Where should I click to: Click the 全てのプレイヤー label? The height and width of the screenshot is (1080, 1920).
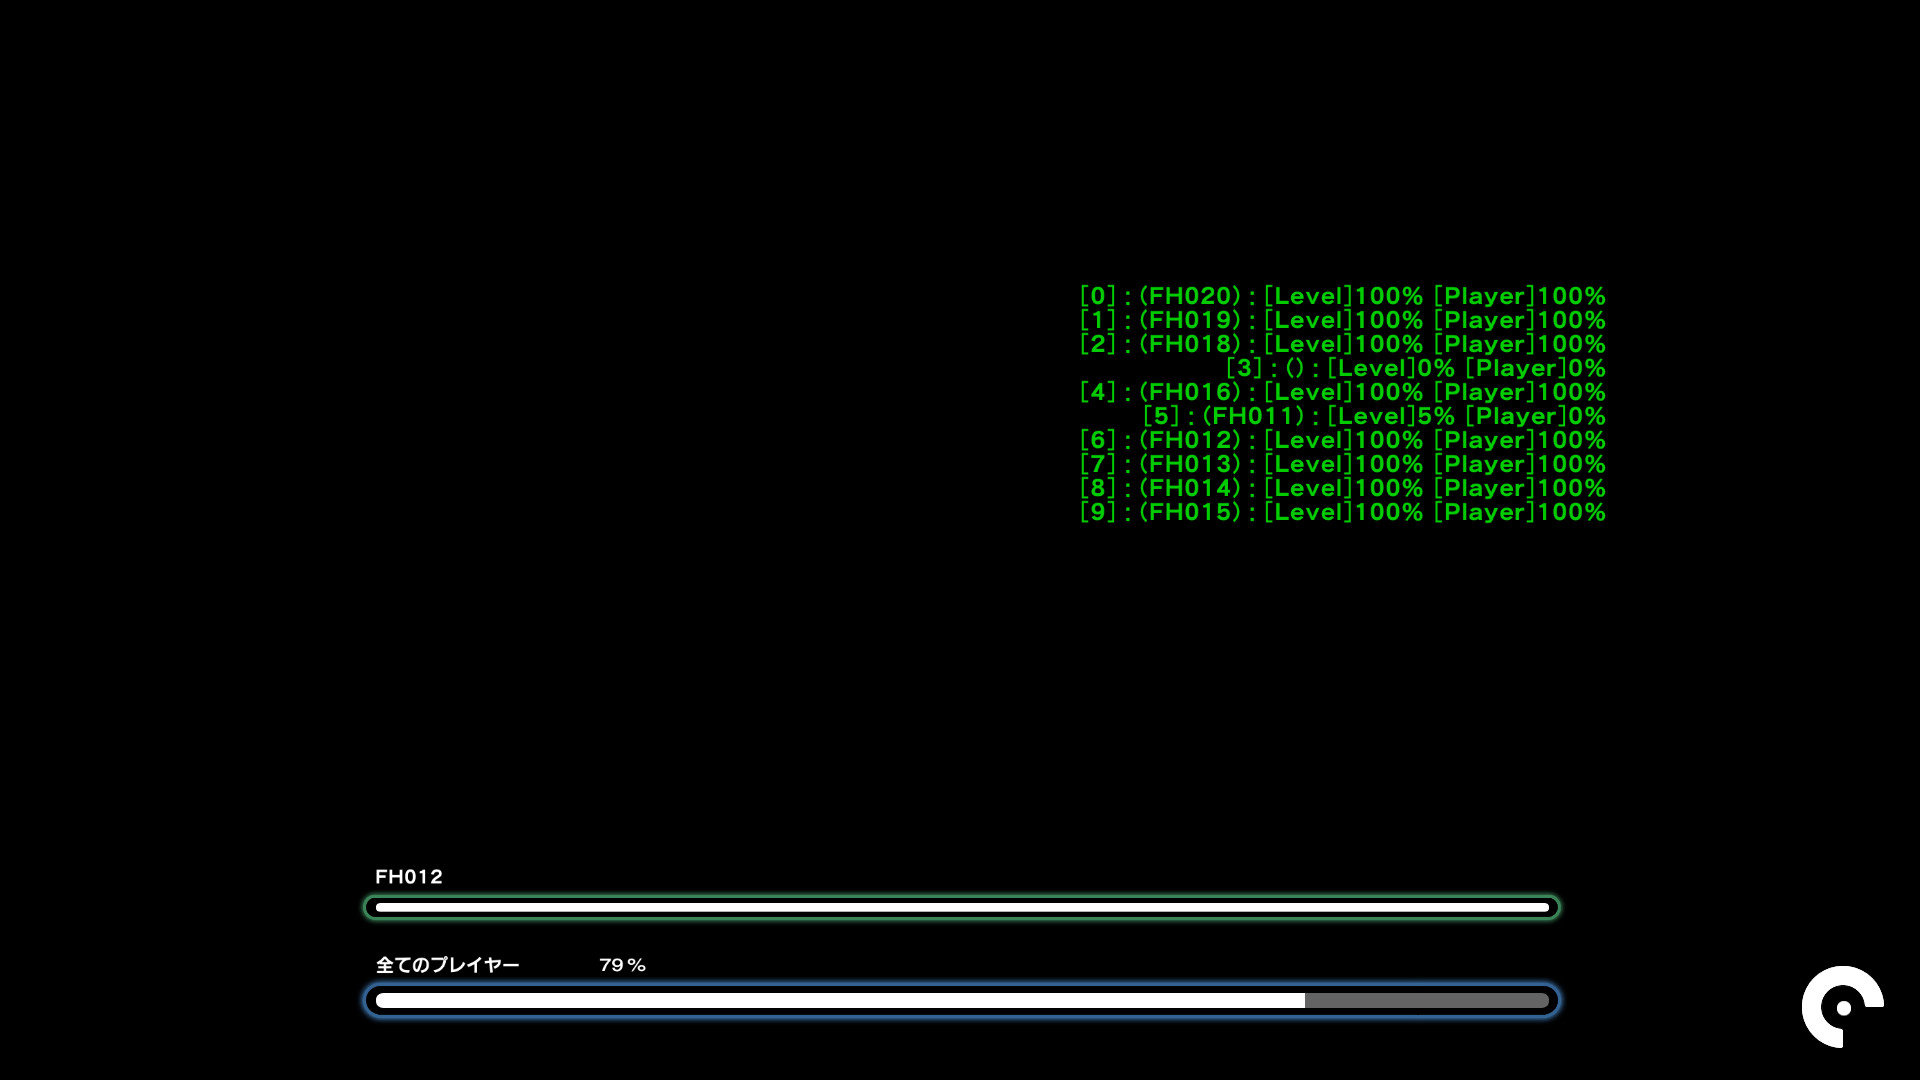(x=447, y=965)
